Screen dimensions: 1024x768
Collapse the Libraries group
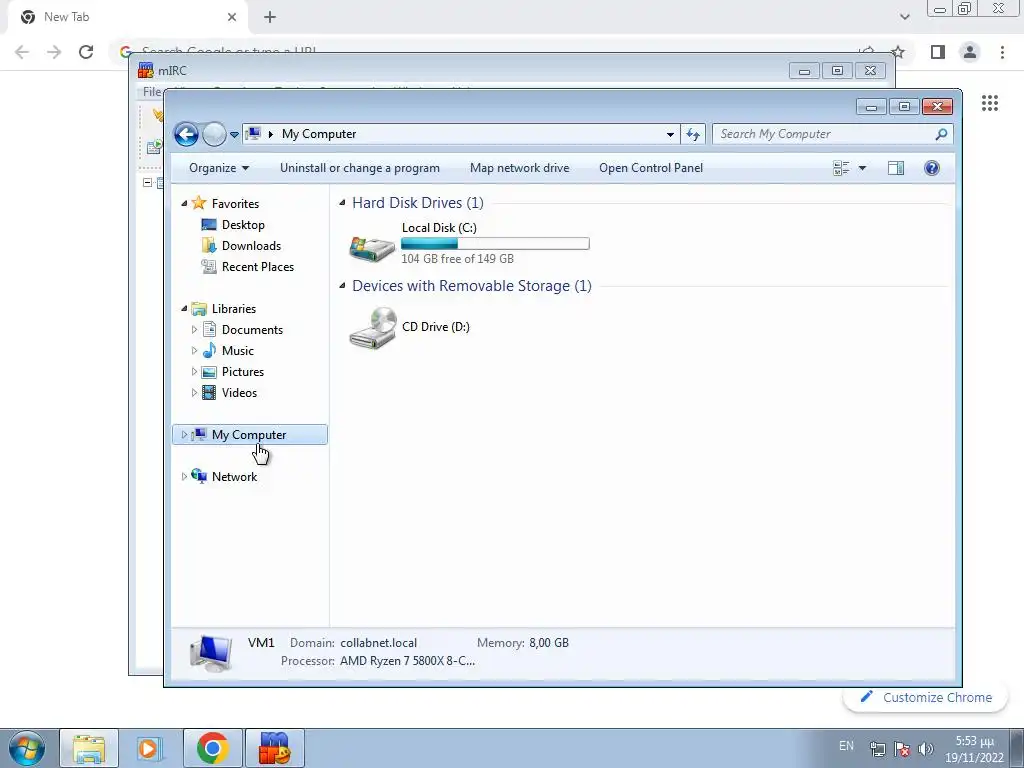(x=184, y=308)
